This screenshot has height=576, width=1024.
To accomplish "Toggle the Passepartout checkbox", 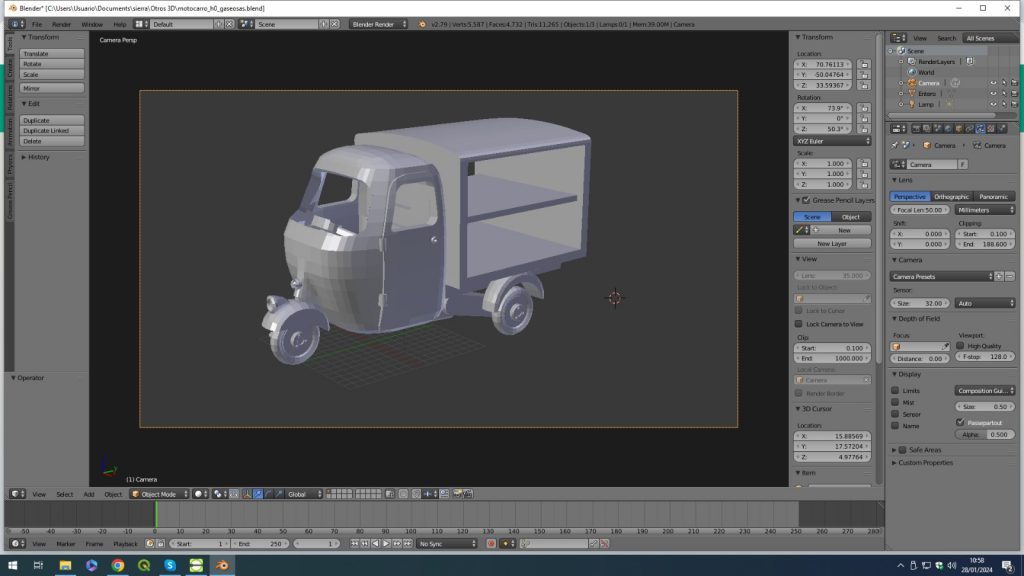I will [x=960, y=422].
